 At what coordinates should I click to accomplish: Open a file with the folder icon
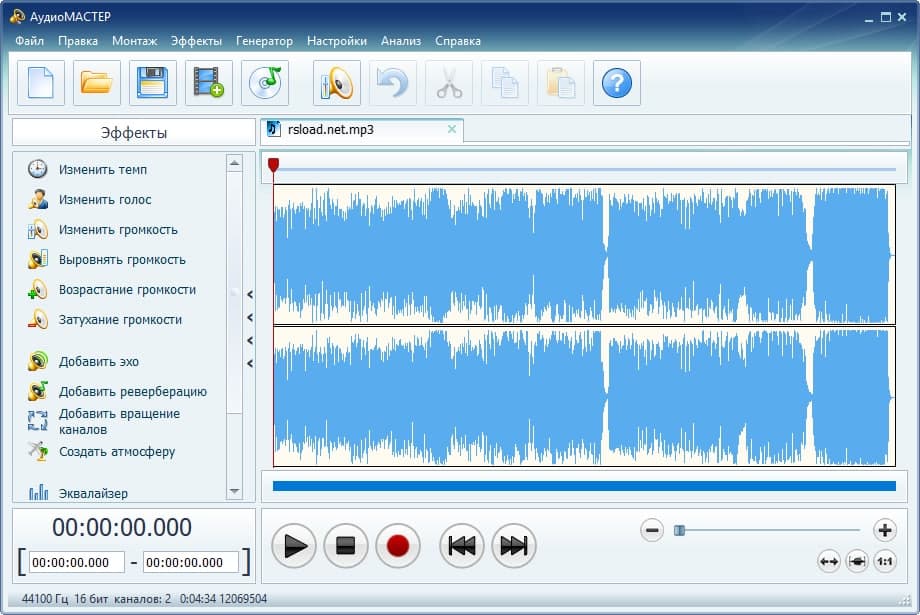[x=97, y=83]
